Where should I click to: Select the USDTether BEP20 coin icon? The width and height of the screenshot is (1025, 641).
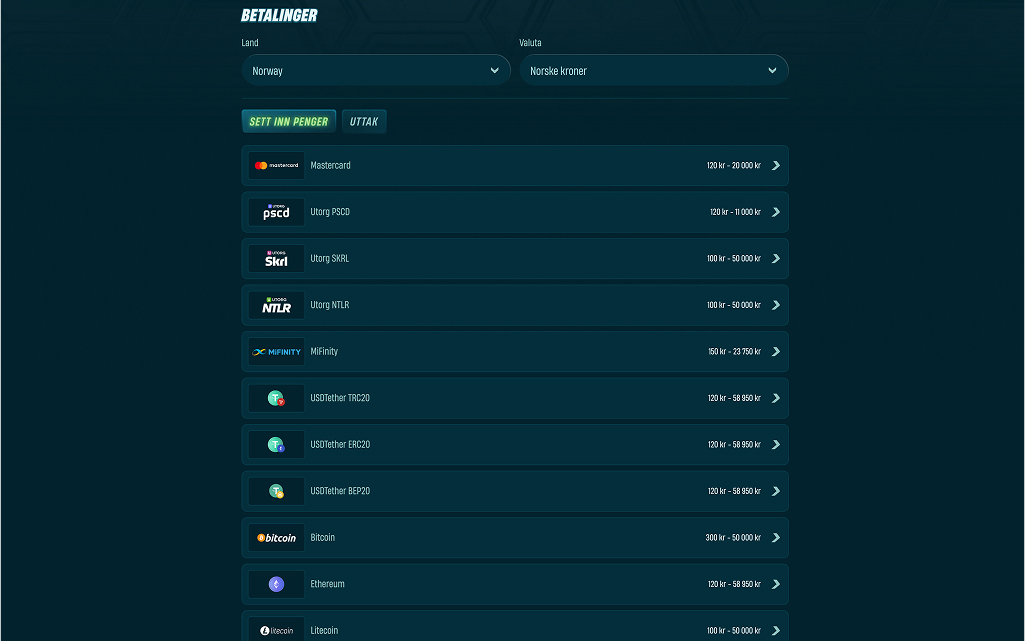(276, 491)
